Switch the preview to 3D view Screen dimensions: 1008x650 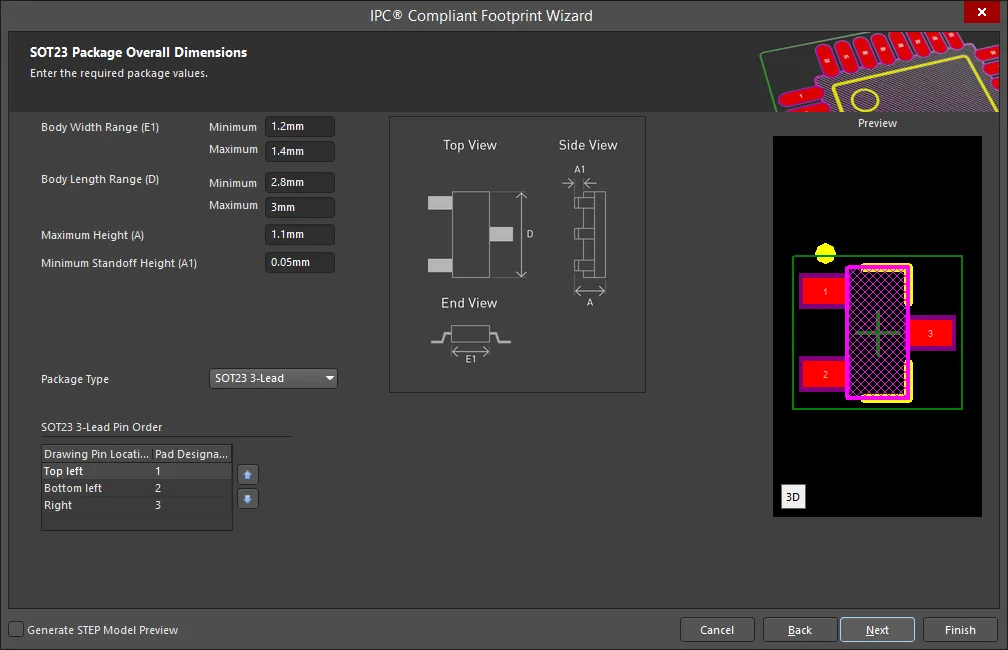(793, 497)
